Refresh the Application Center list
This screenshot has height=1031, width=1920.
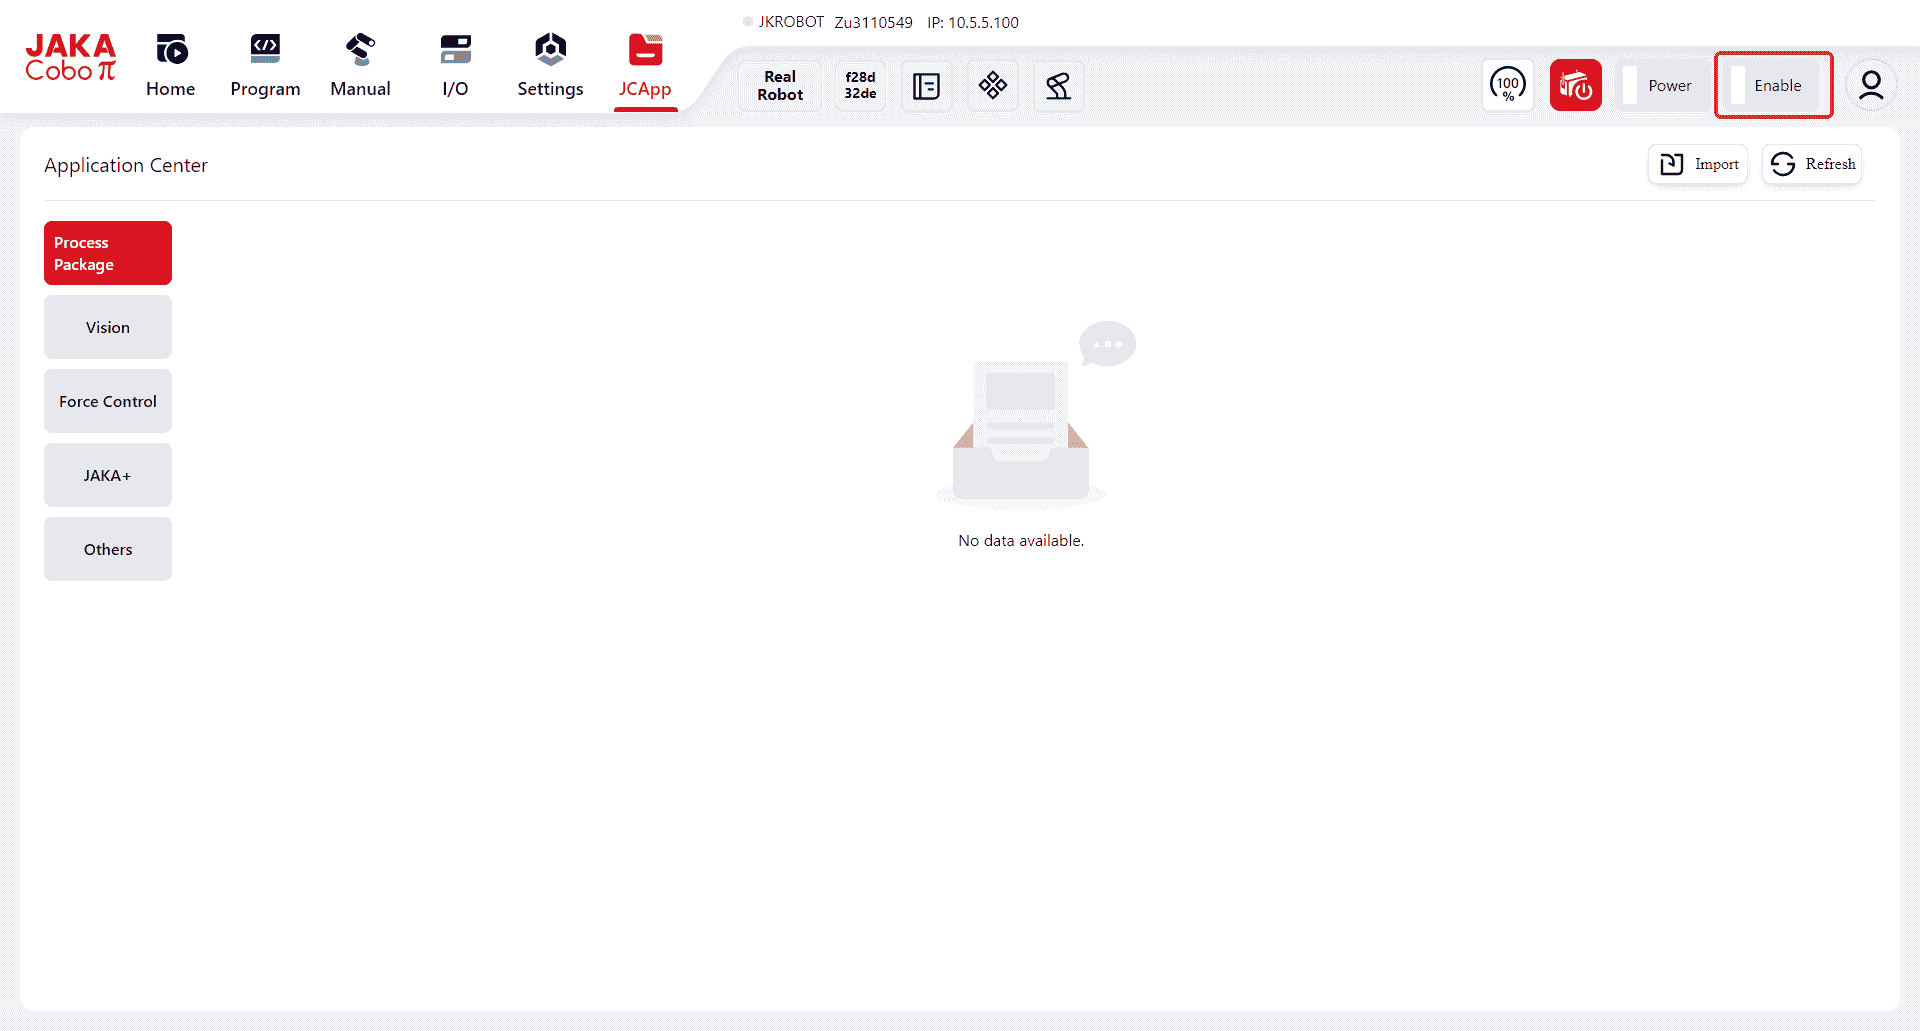pyautogui.click(x=1812, y=164)
